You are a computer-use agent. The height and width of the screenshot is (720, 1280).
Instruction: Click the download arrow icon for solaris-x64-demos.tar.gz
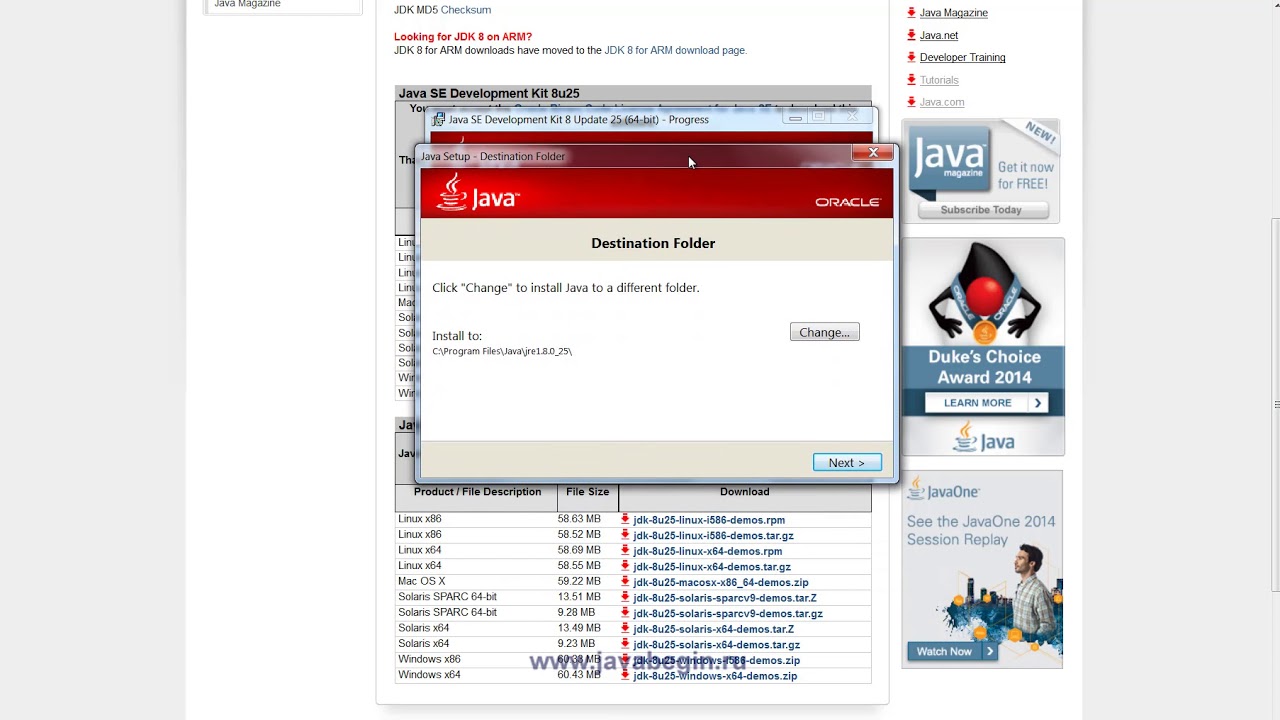[x=625, y=645]
